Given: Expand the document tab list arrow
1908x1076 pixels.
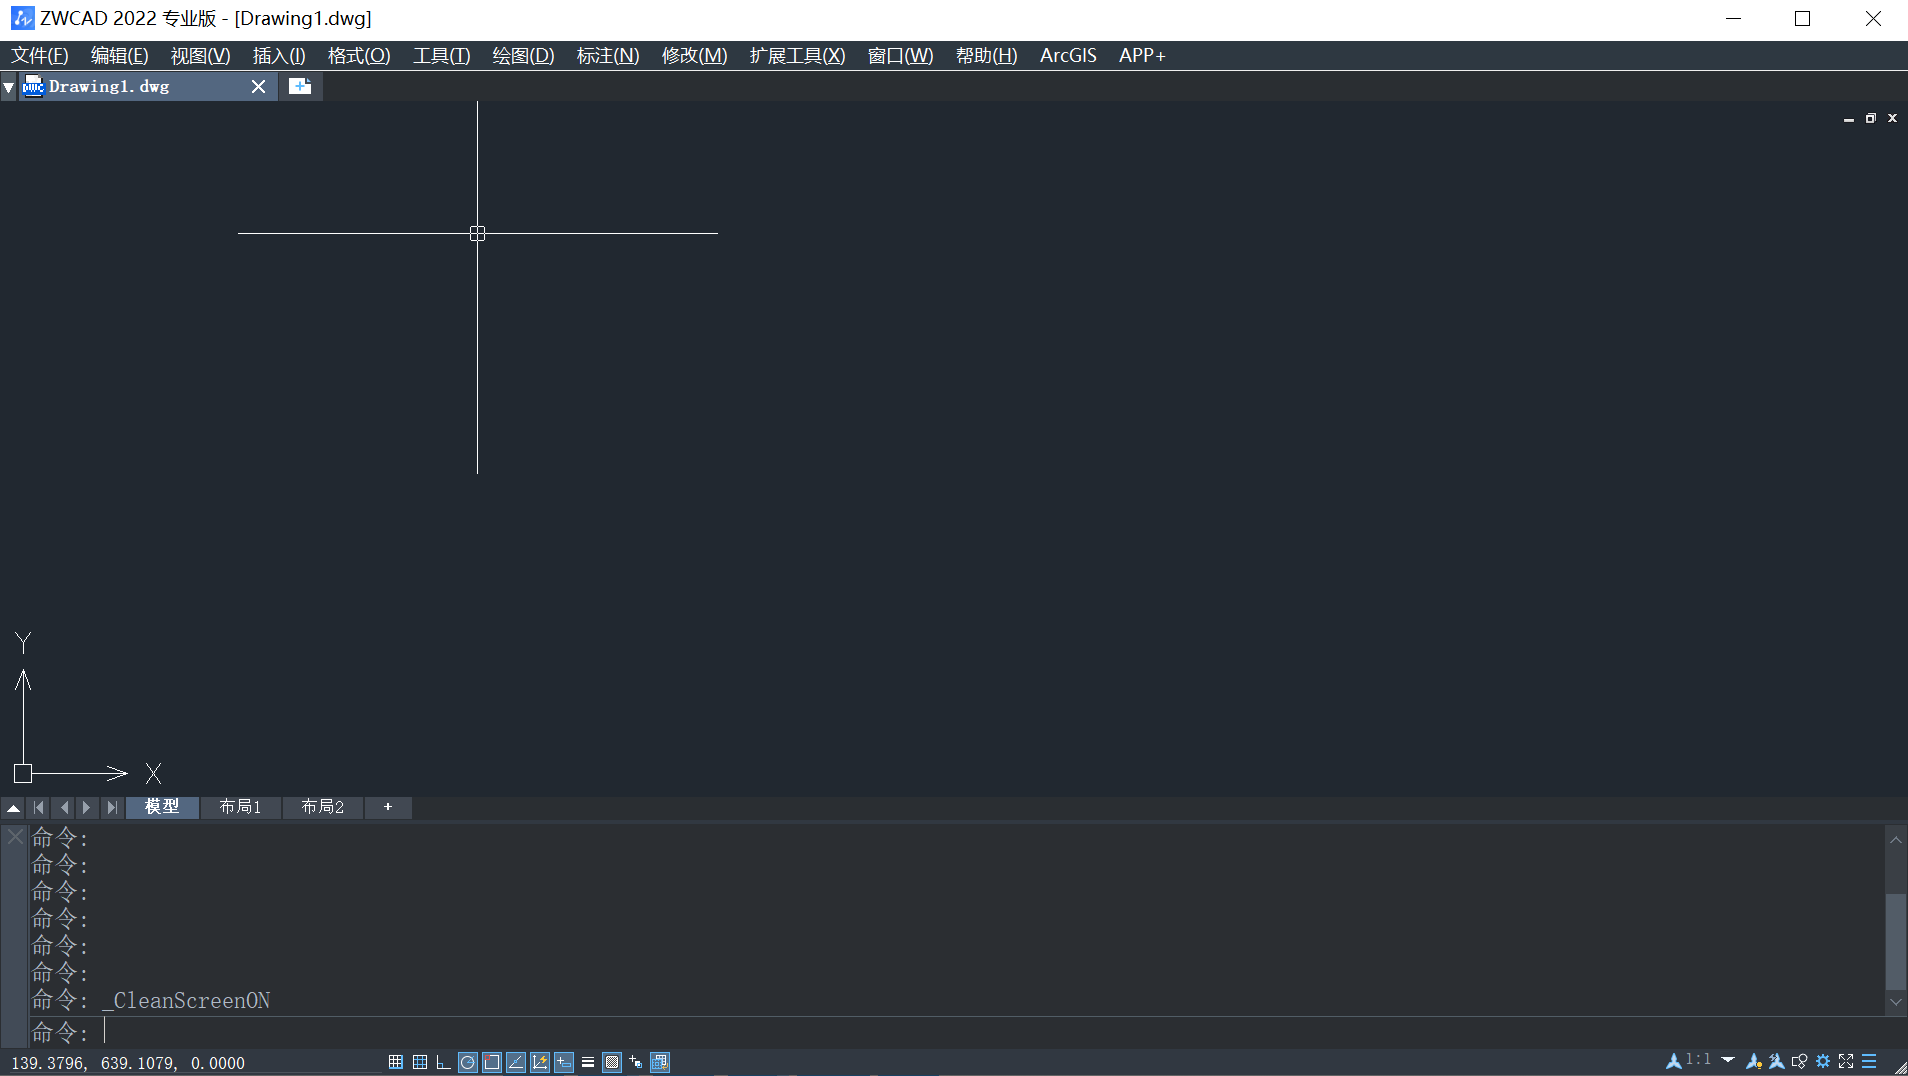Looking at the screenshot, I should coord(9,88).
